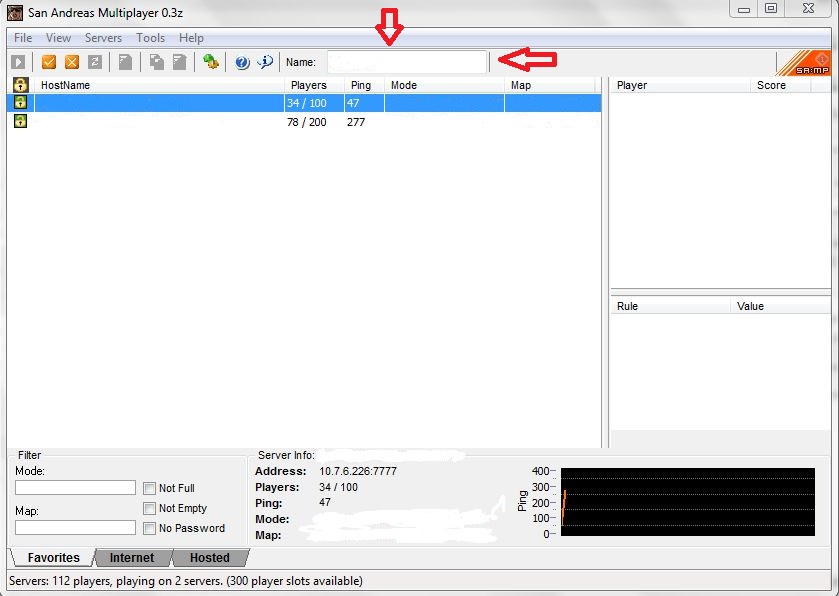This screenshot has height=596, width=839.
Task: Open the View menu
Action: tap(58, 38)
